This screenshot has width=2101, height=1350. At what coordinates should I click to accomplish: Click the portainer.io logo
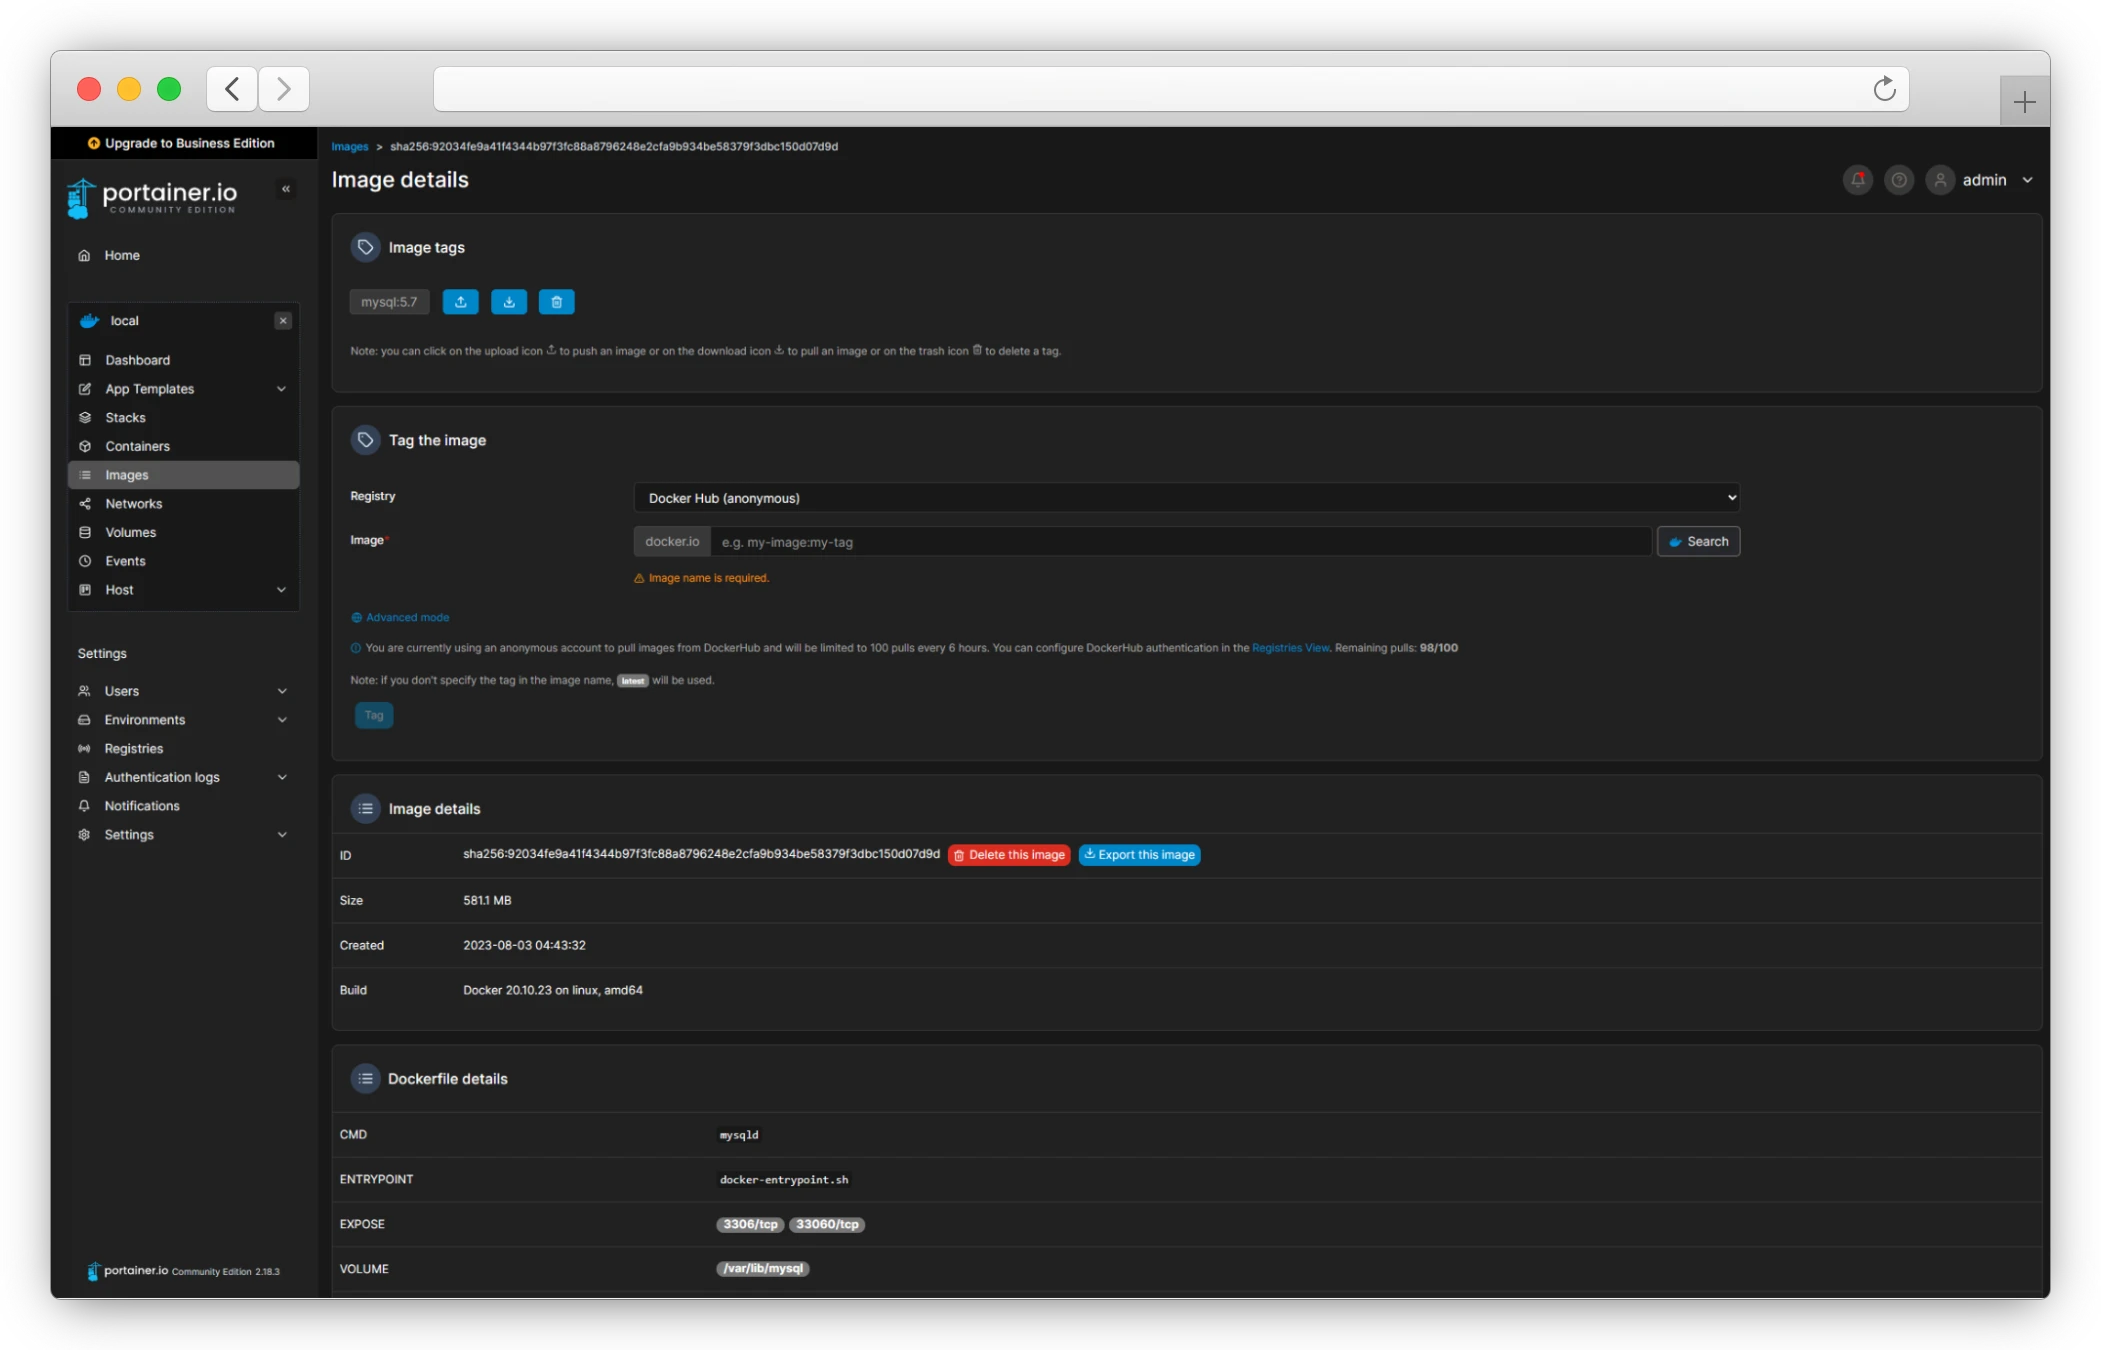coord(152,196)
